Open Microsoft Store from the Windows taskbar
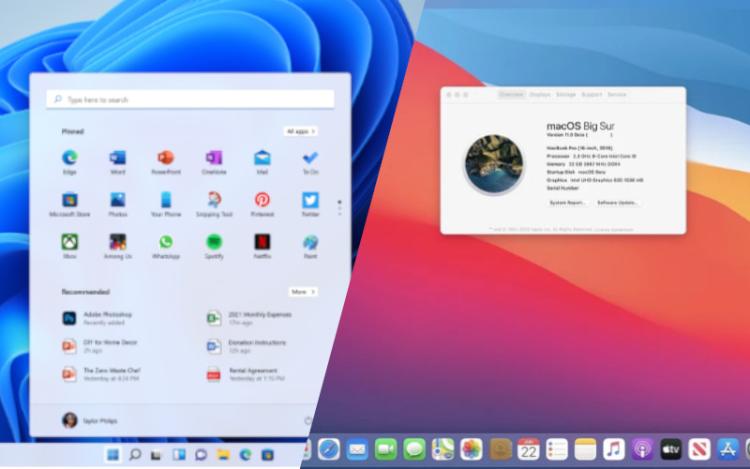Screen dimensions: 750x469 pos(267,455)
